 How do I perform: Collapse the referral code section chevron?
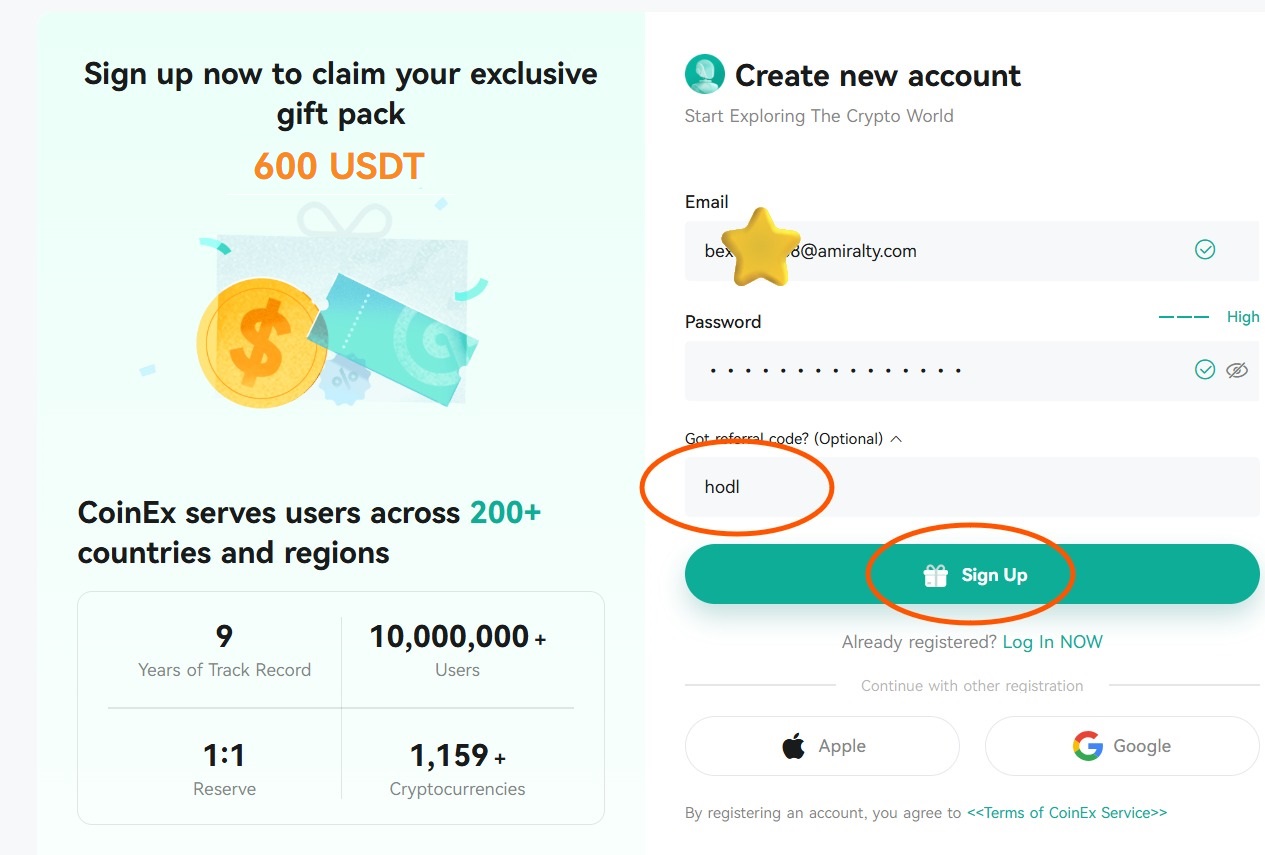pos(897,438)
